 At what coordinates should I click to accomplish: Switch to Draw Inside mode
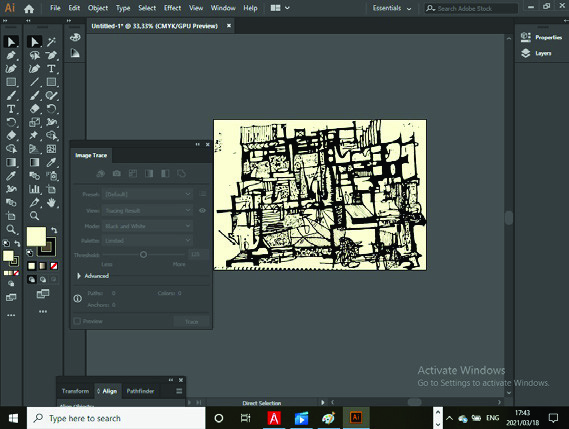point(54,279)
